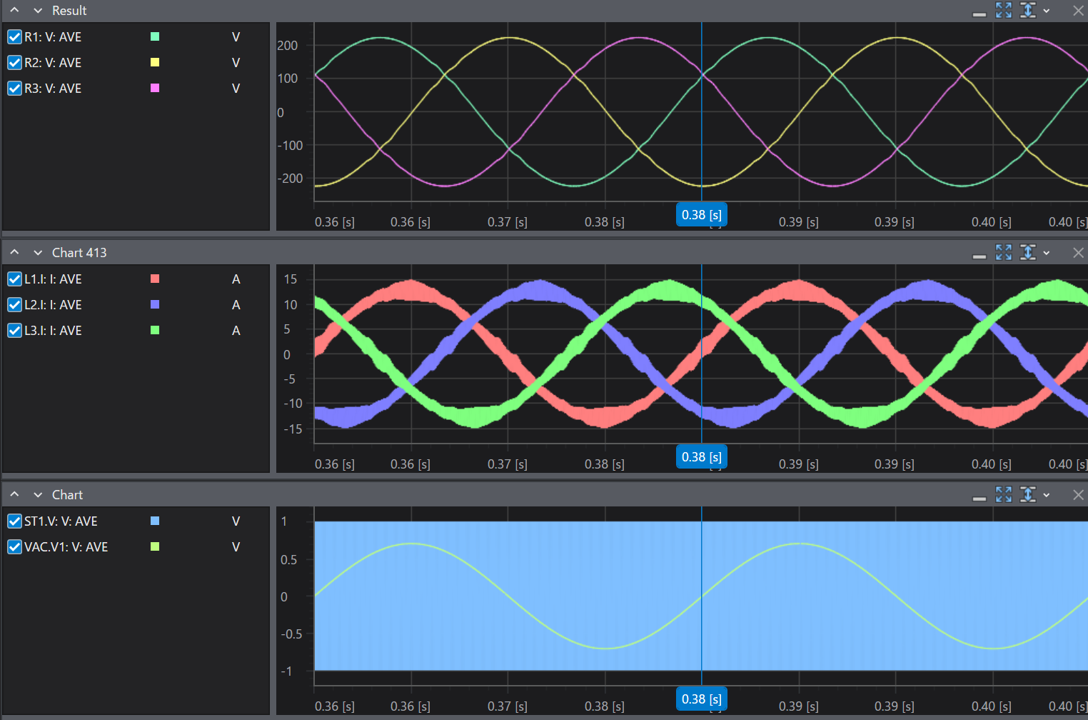Click the R3: V: AVE signal label

pyautogui.click(x=53, y=89)
